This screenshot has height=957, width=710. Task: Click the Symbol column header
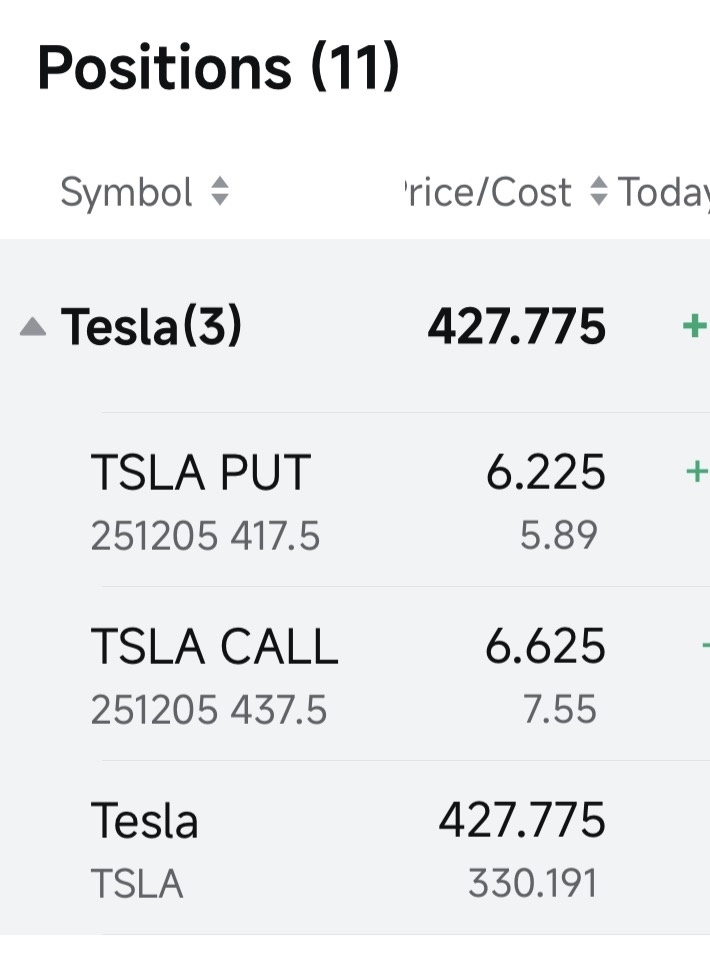[x=126, y=192]
